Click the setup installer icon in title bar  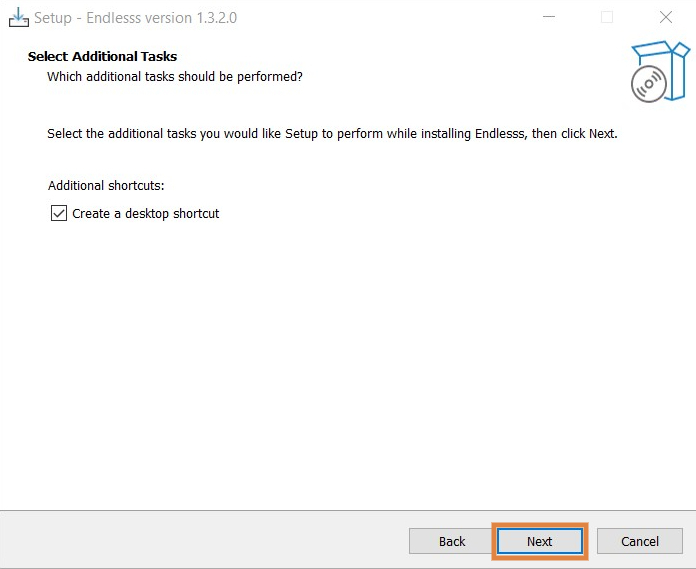pyautogui.click(x=18, y=18)
